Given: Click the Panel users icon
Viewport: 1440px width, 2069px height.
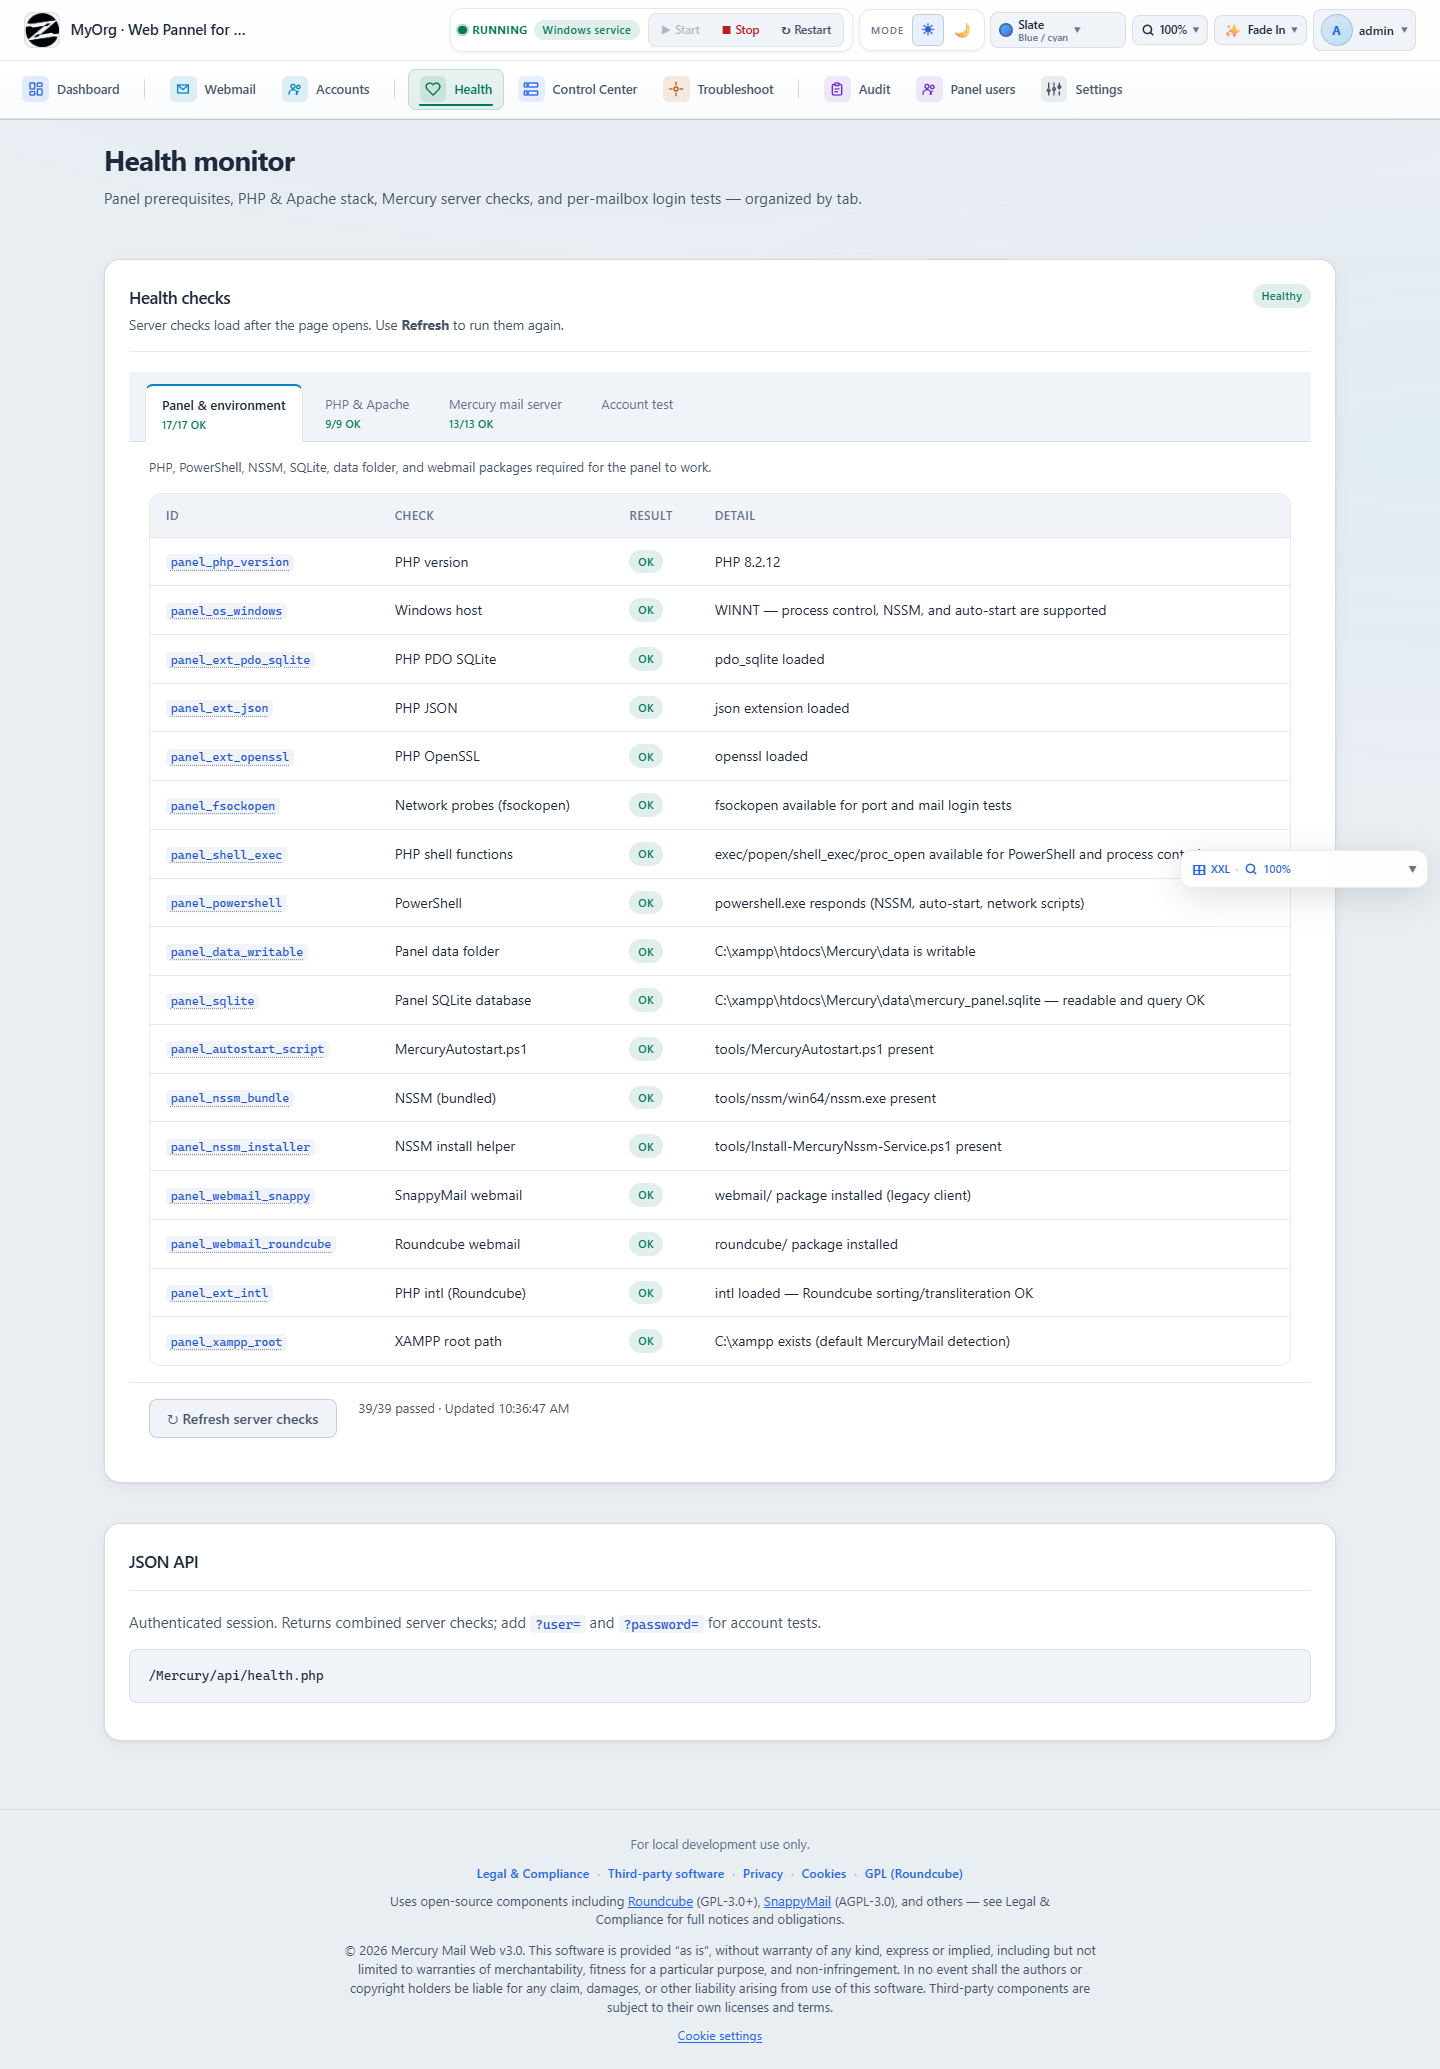Looking at the screenshot, I should coord(929,89).
